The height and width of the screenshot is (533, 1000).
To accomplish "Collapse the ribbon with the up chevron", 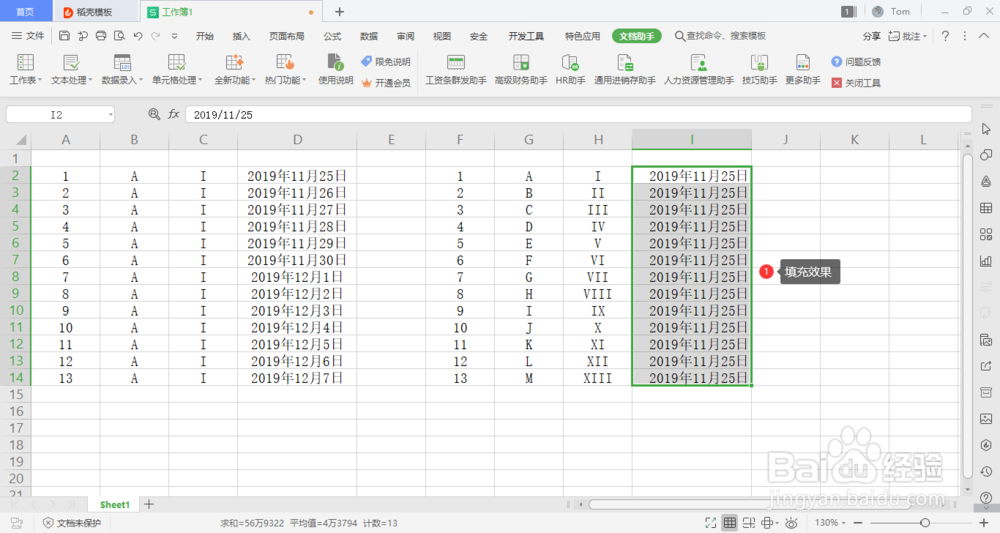I will [984, 36].
